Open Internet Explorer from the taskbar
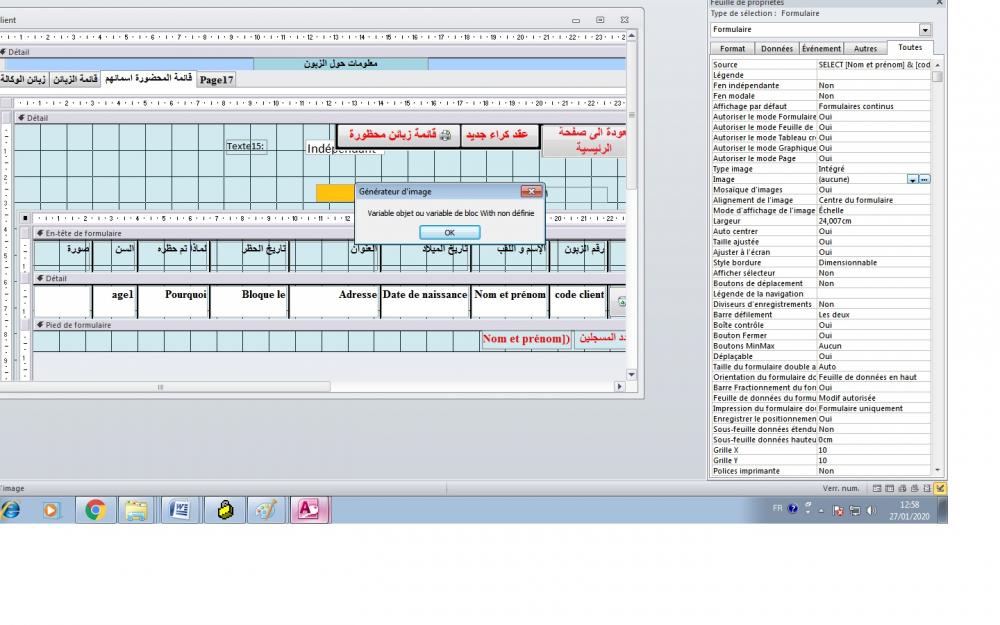This screenshot has height=625, width=1000. coord(10,510)
